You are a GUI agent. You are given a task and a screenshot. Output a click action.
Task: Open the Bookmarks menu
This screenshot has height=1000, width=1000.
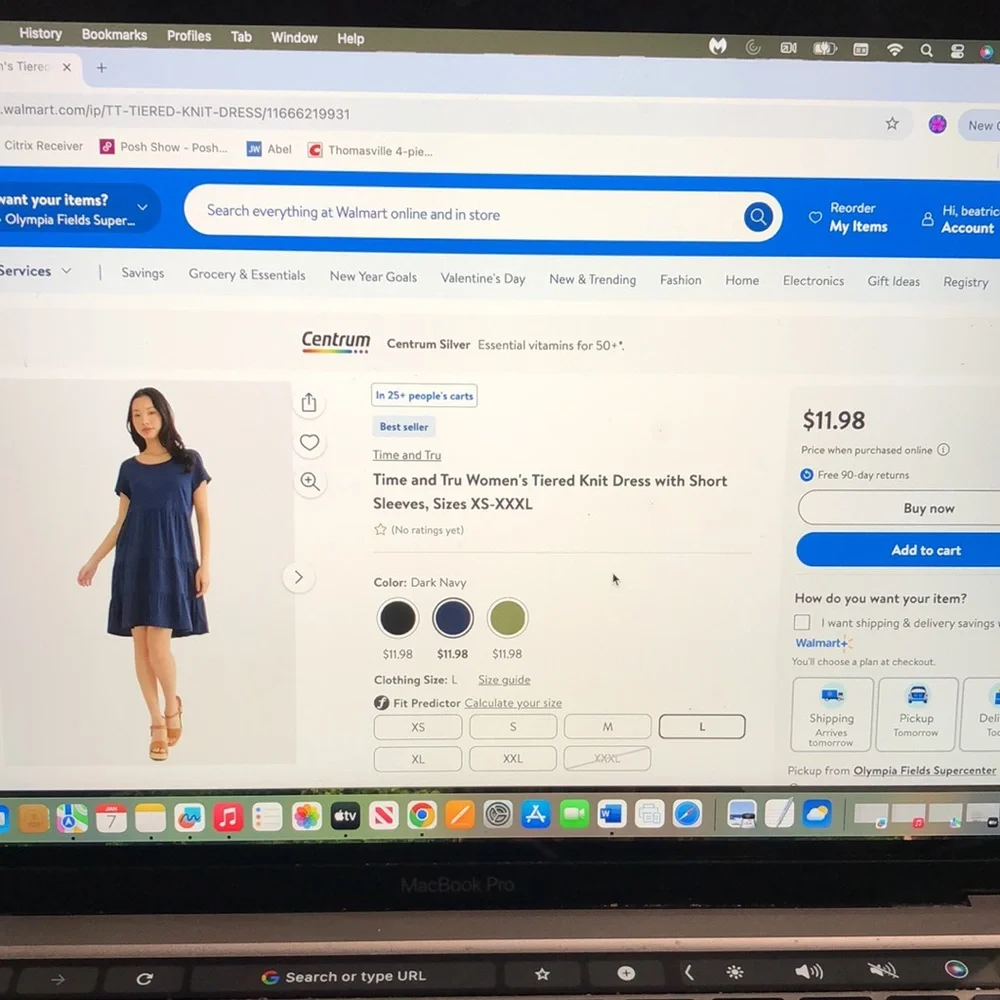pos(114,34)
